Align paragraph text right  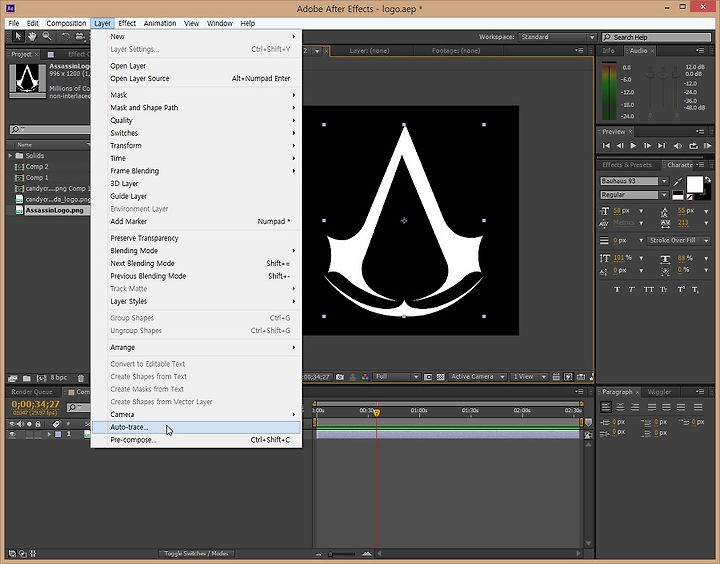click(635, 407)
